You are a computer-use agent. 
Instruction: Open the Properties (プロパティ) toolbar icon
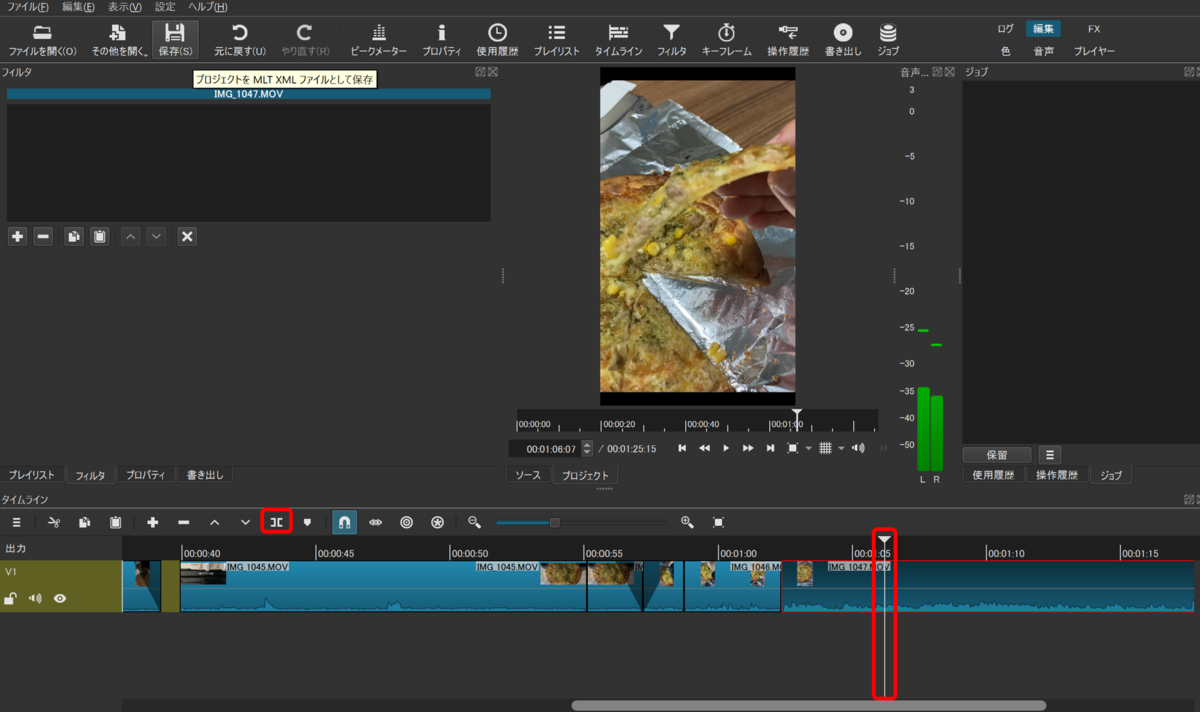pos(441,40)
